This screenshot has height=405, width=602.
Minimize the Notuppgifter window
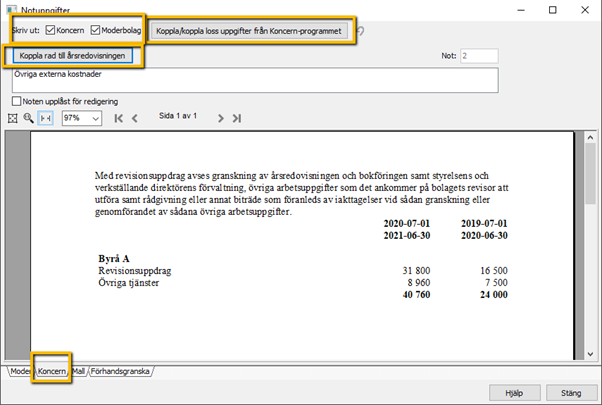point(521,10)
